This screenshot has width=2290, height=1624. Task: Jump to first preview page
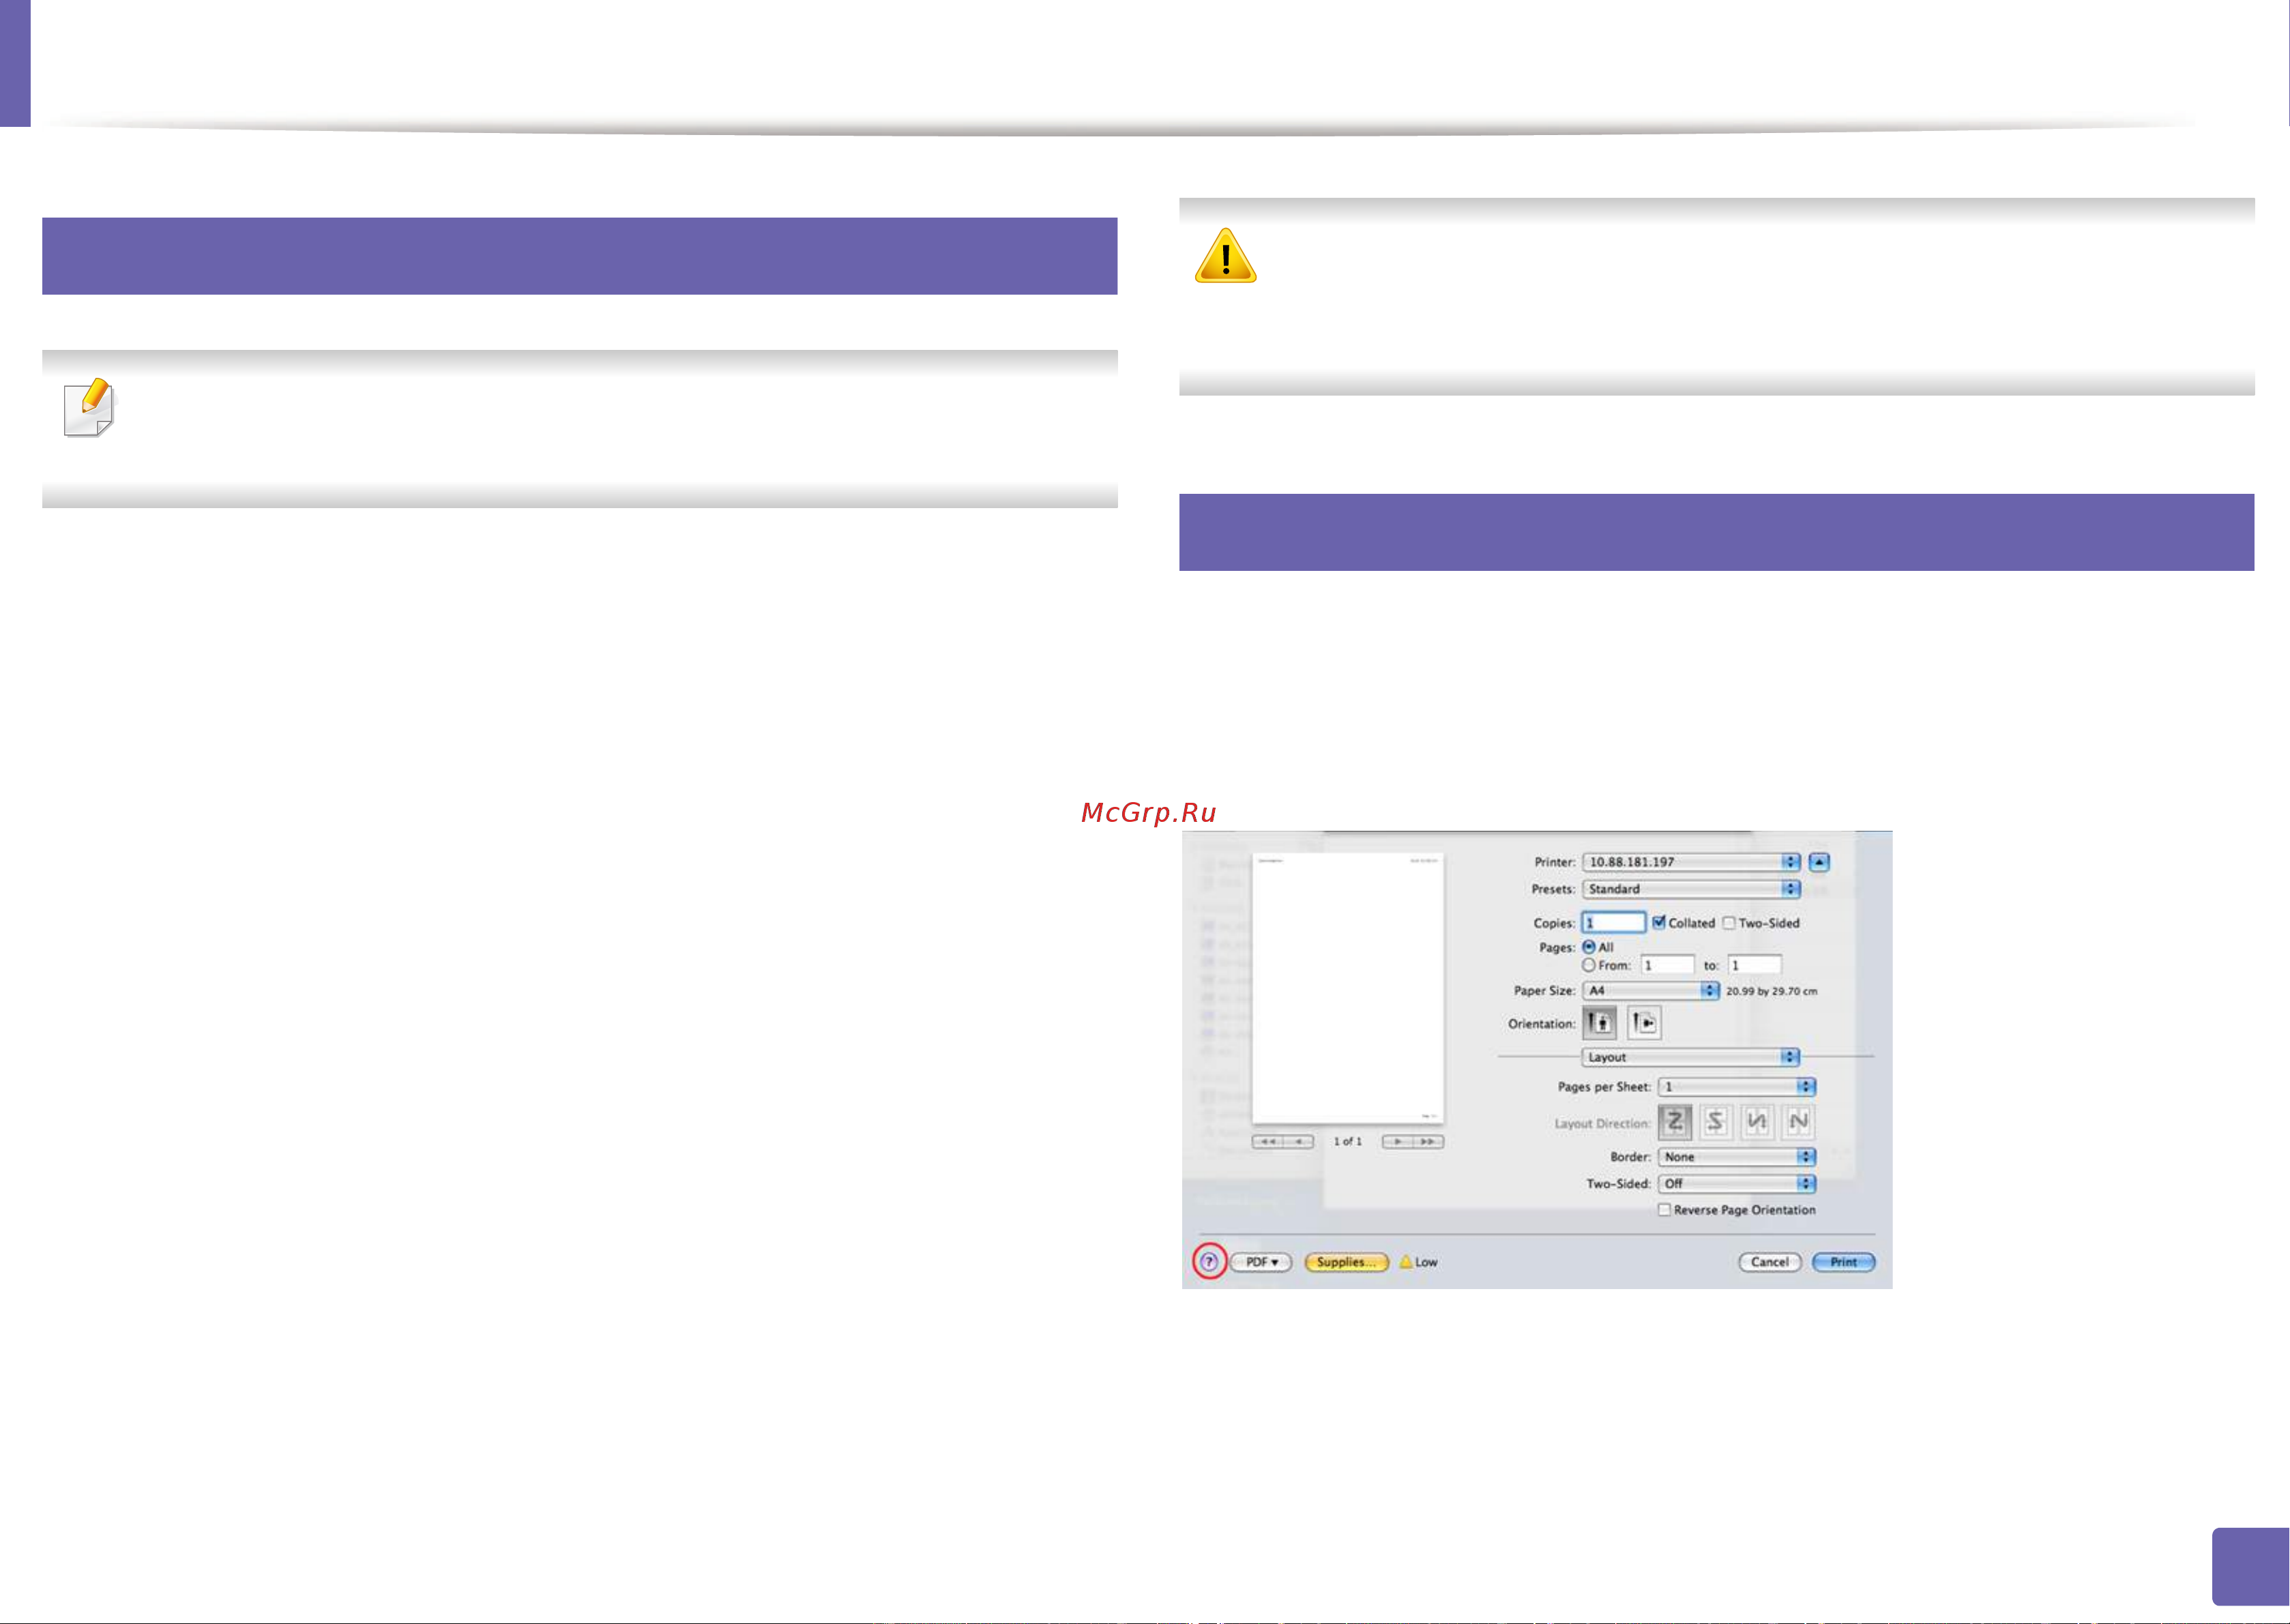pos(1268,1142)
